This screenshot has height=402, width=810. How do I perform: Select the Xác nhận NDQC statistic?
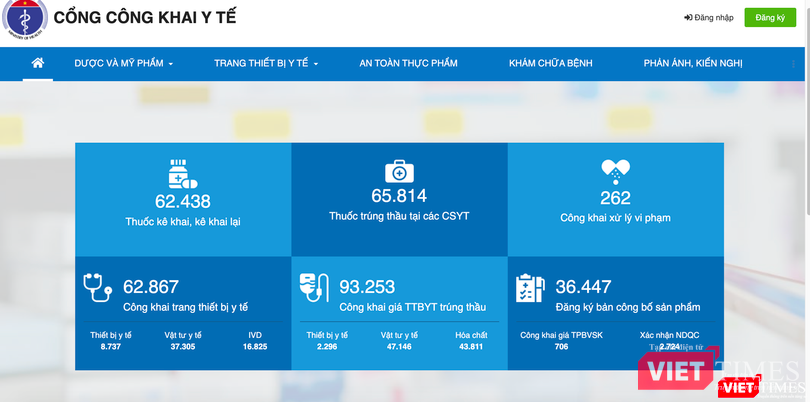click(x=669, y=341)
